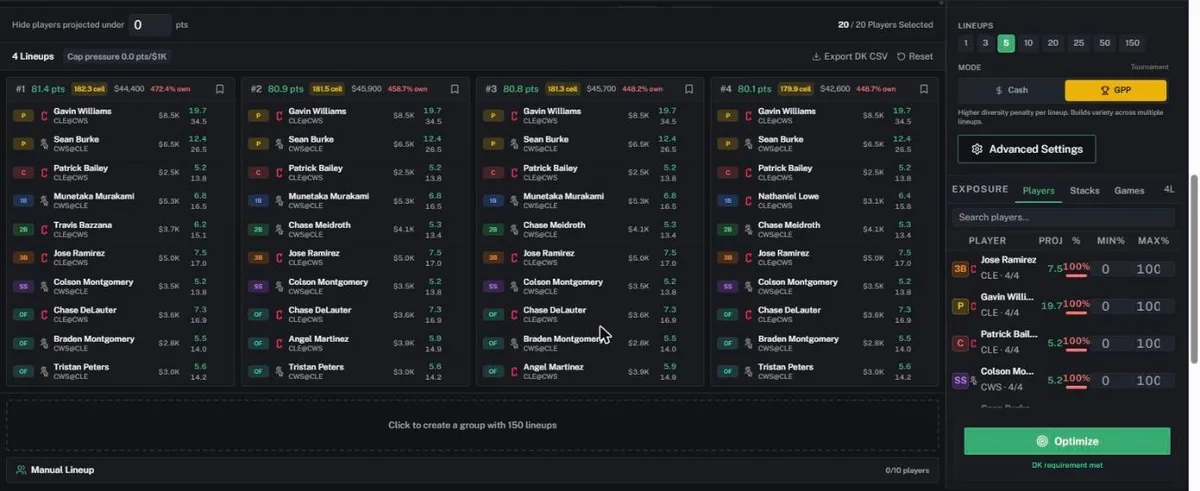
Task: Click Export DK CSV
Action: (x=849, y=57)
